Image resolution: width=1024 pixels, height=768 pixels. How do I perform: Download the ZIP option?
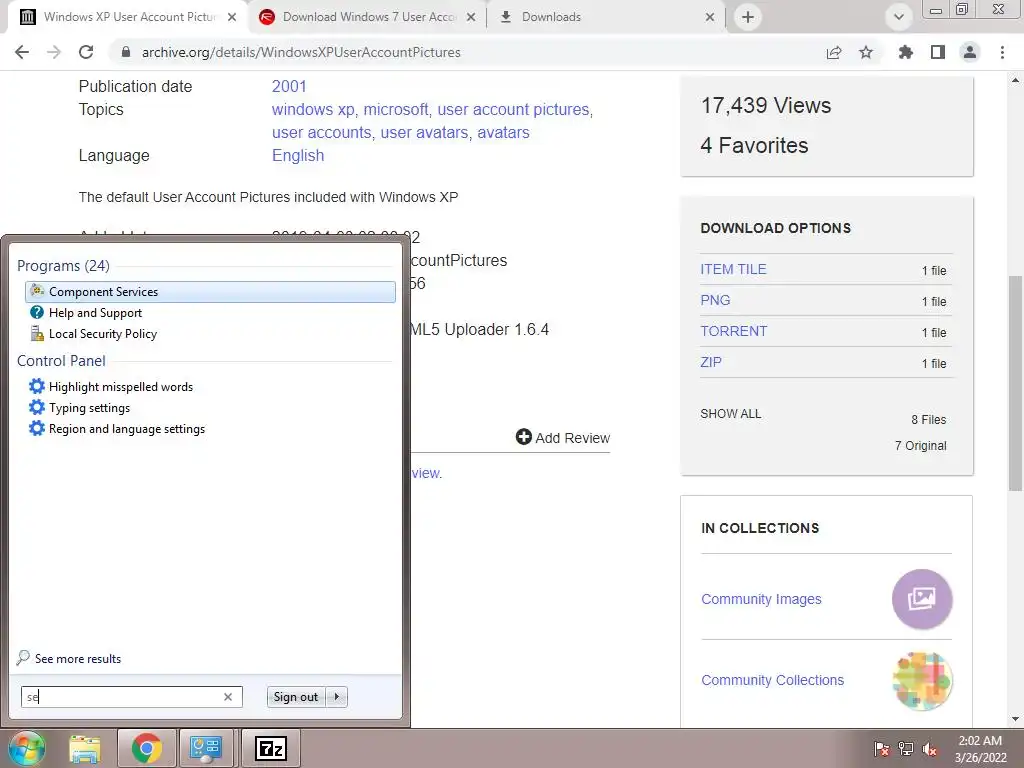(711, 362)
